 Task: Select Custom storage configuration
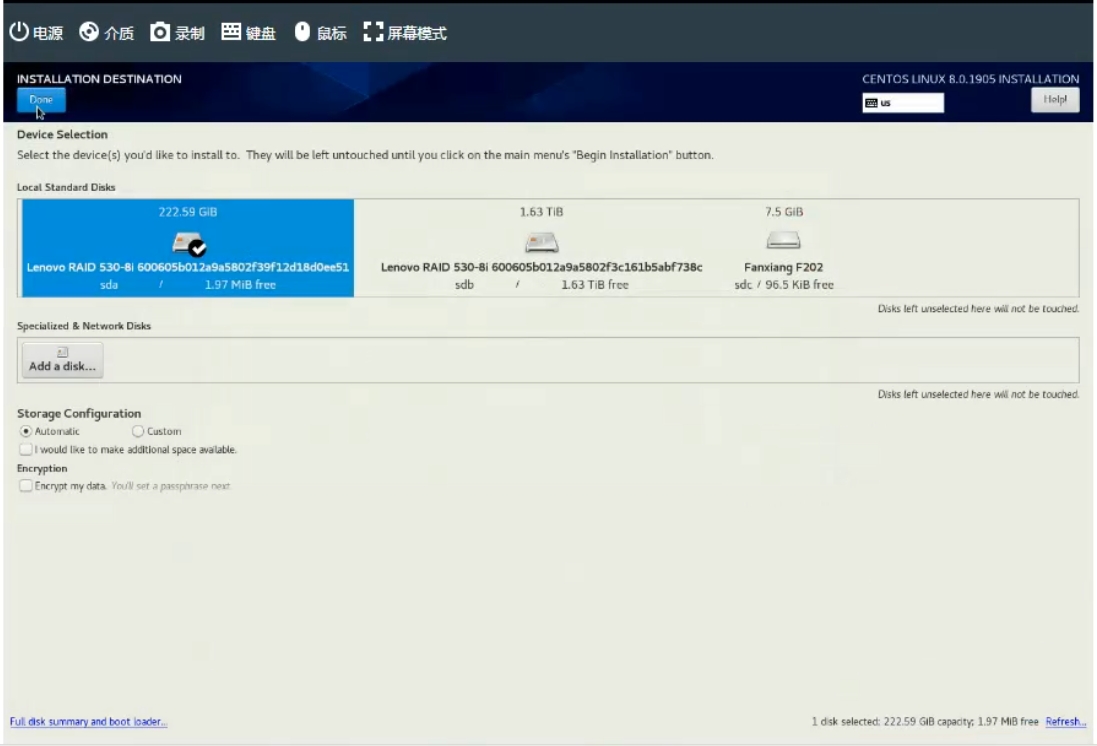(138, 431)
